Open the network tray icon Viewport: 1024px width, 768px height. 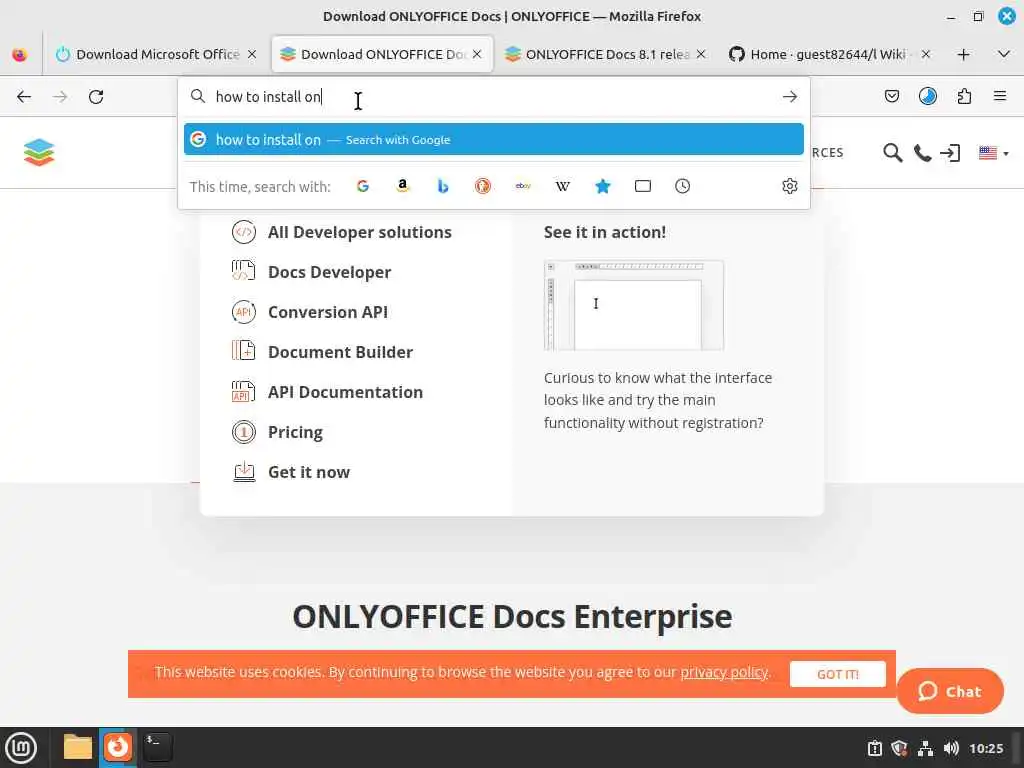tap(925, 748)
